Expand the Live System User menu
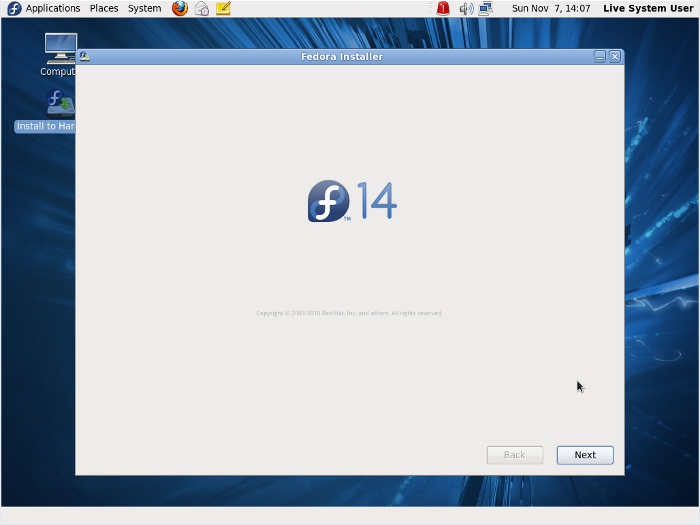 point(647,8)
